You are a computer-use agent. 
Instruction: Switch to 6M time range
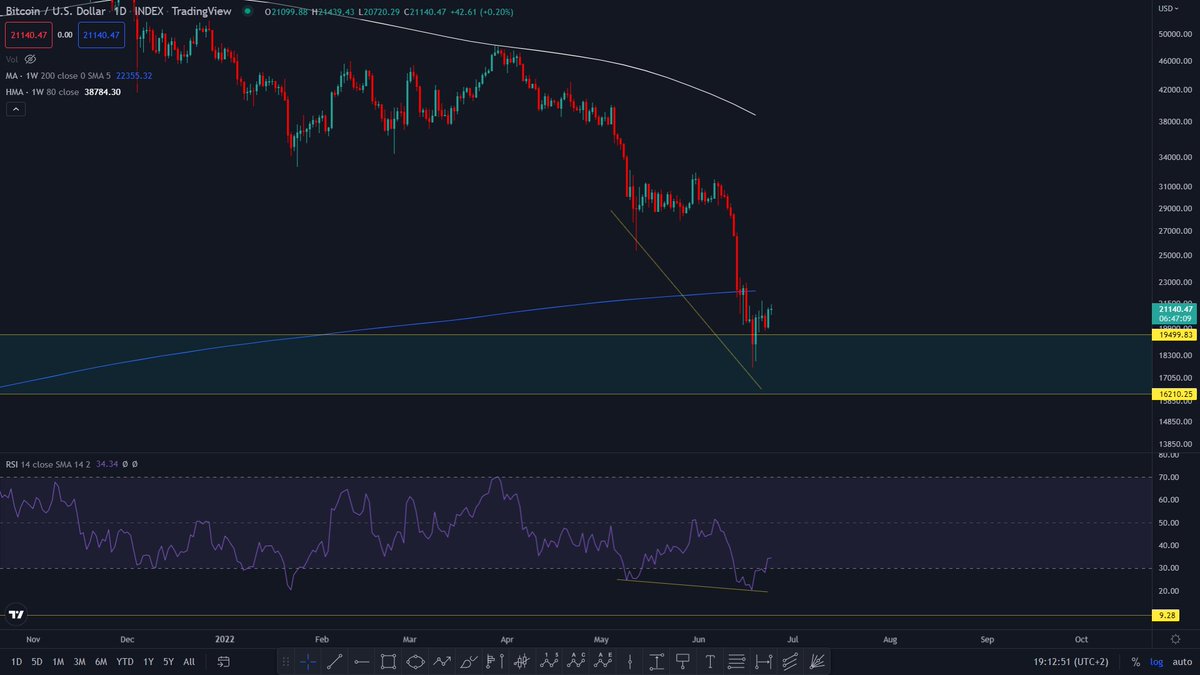(x=101, y=661)
